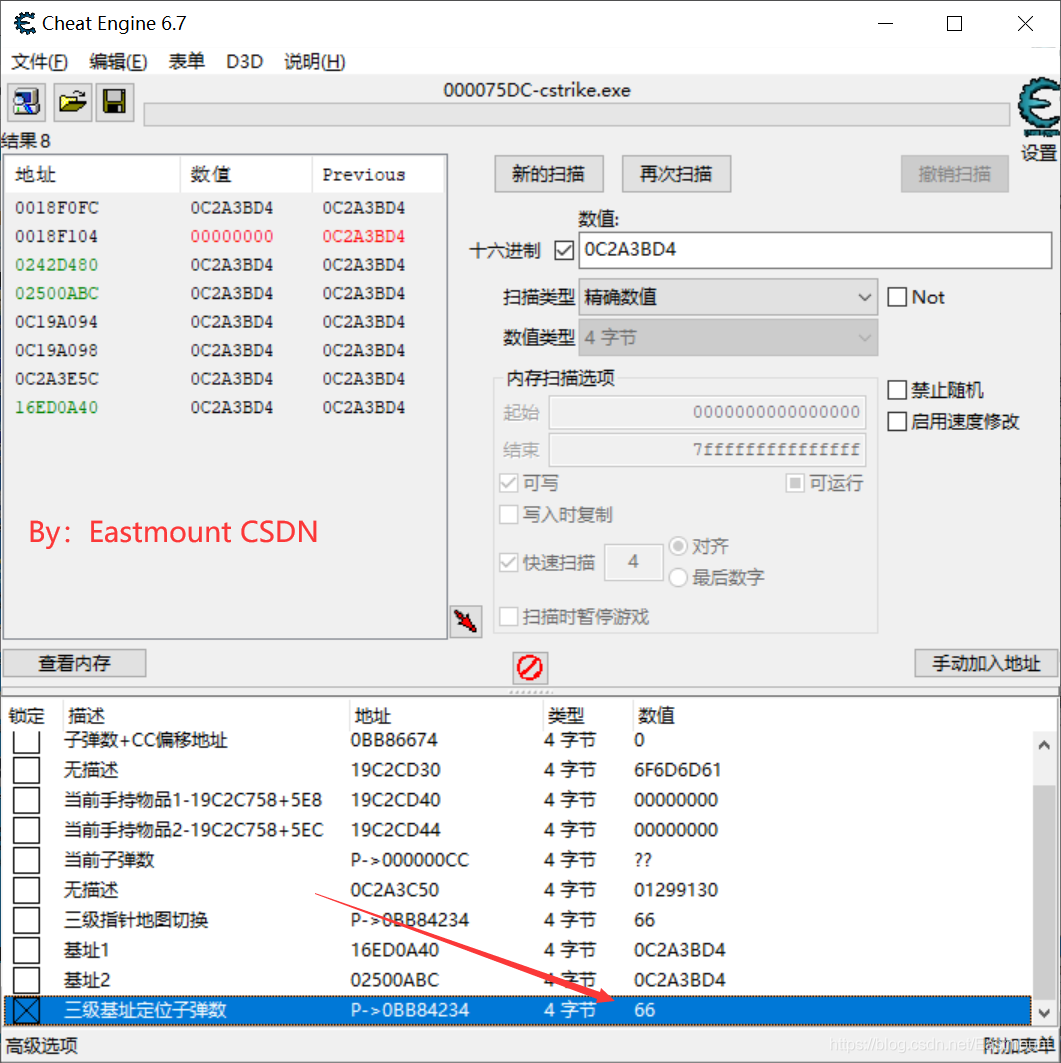This screenshot has height=1063, width=1061.
Task: Click address 19C2CD30 in address table
Action: point(395,769)
